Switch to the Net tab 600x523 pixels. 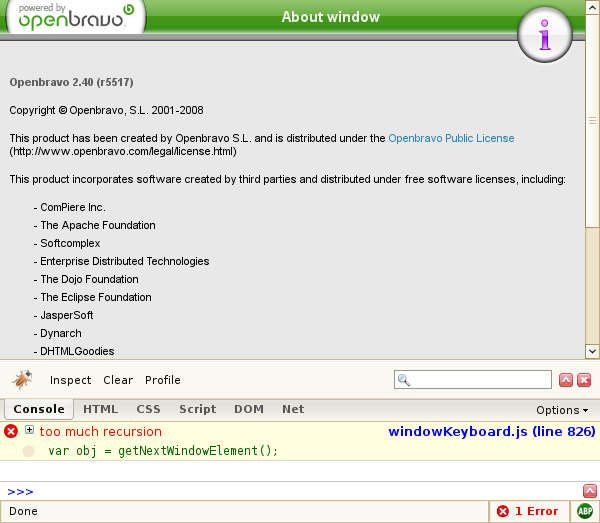tap(293, 409)
